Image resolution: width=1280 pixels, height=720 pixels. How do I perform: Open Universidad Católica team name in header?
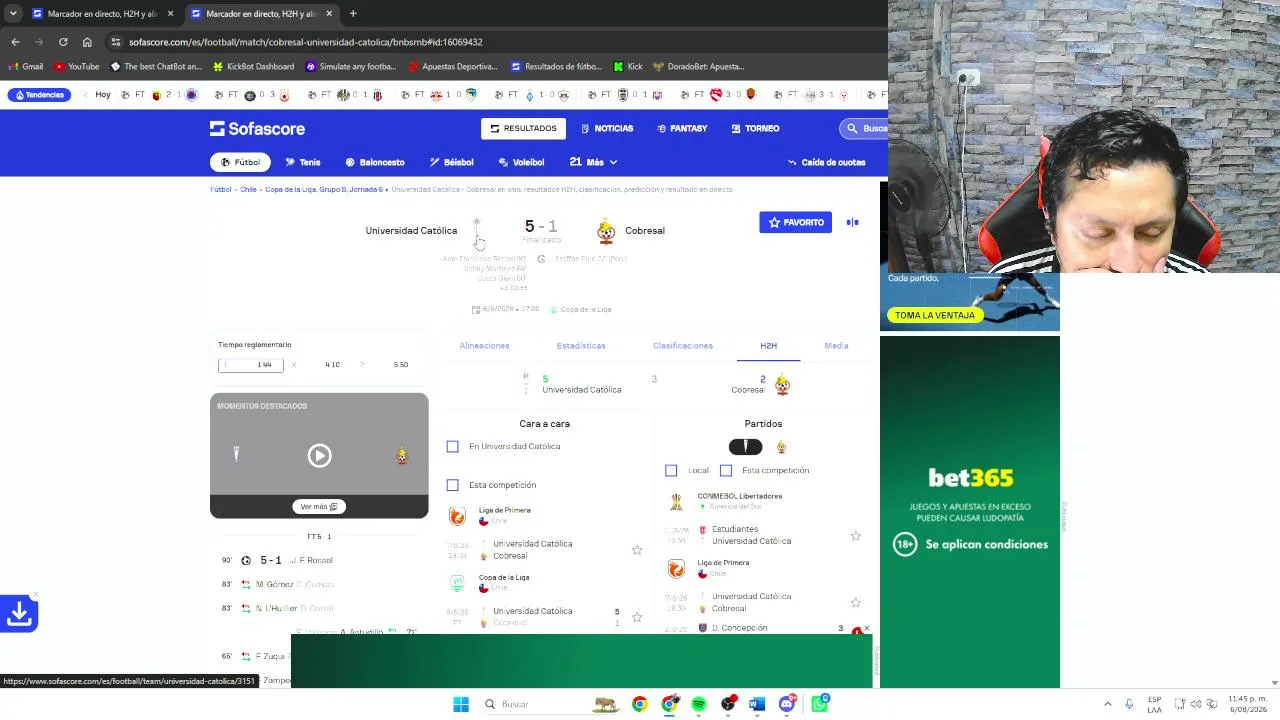point(411,231)
